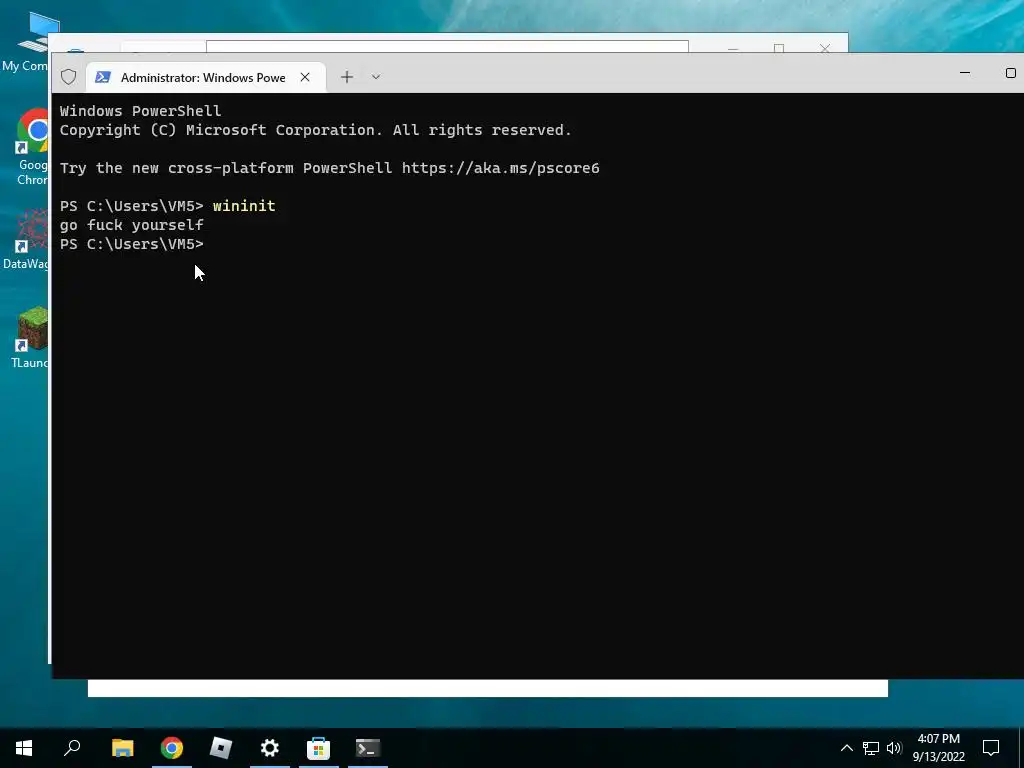Click the https://aka.ms/pscore6 link text
The height and width of the screenshot is (768, 1024).
click(500, 168)
